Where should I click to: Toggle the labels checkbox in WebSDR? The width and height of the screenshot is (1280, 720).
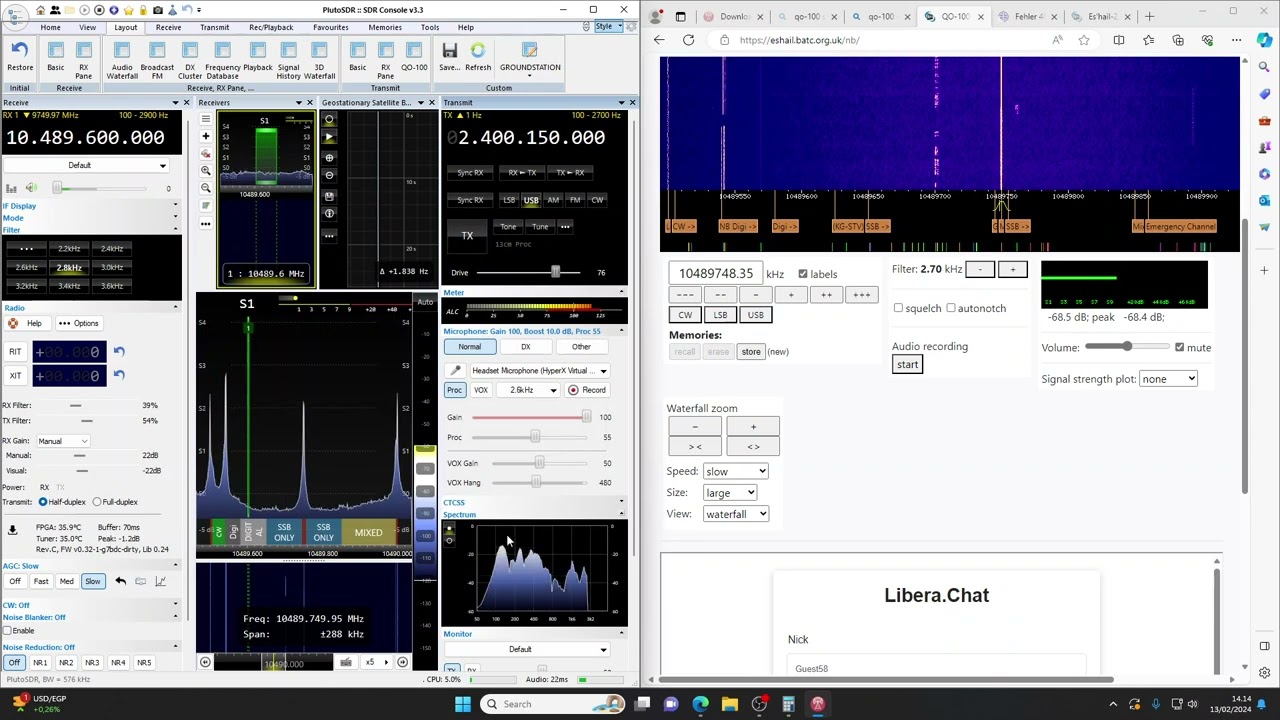click(x=803, y=274)
